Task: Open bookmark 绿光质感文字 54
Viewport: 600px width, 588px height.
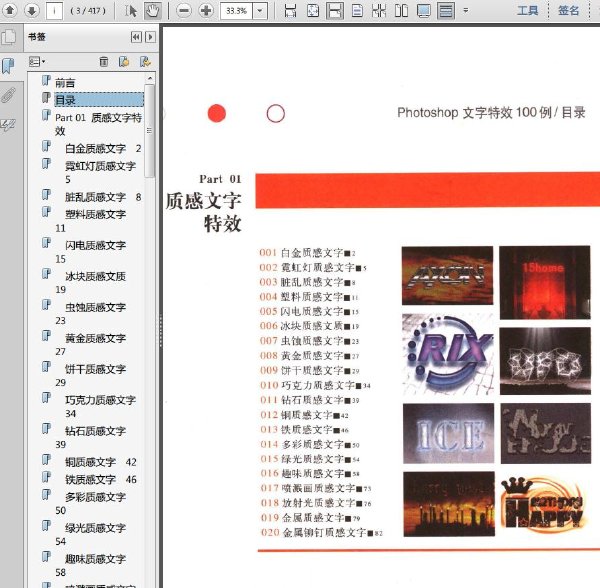Action: pos(90,534)
